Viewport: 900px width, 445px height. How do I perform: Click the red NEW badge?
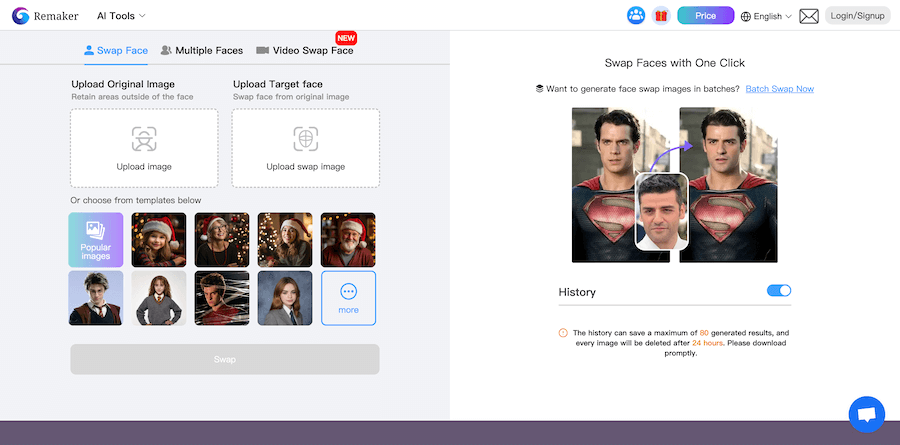346,38
